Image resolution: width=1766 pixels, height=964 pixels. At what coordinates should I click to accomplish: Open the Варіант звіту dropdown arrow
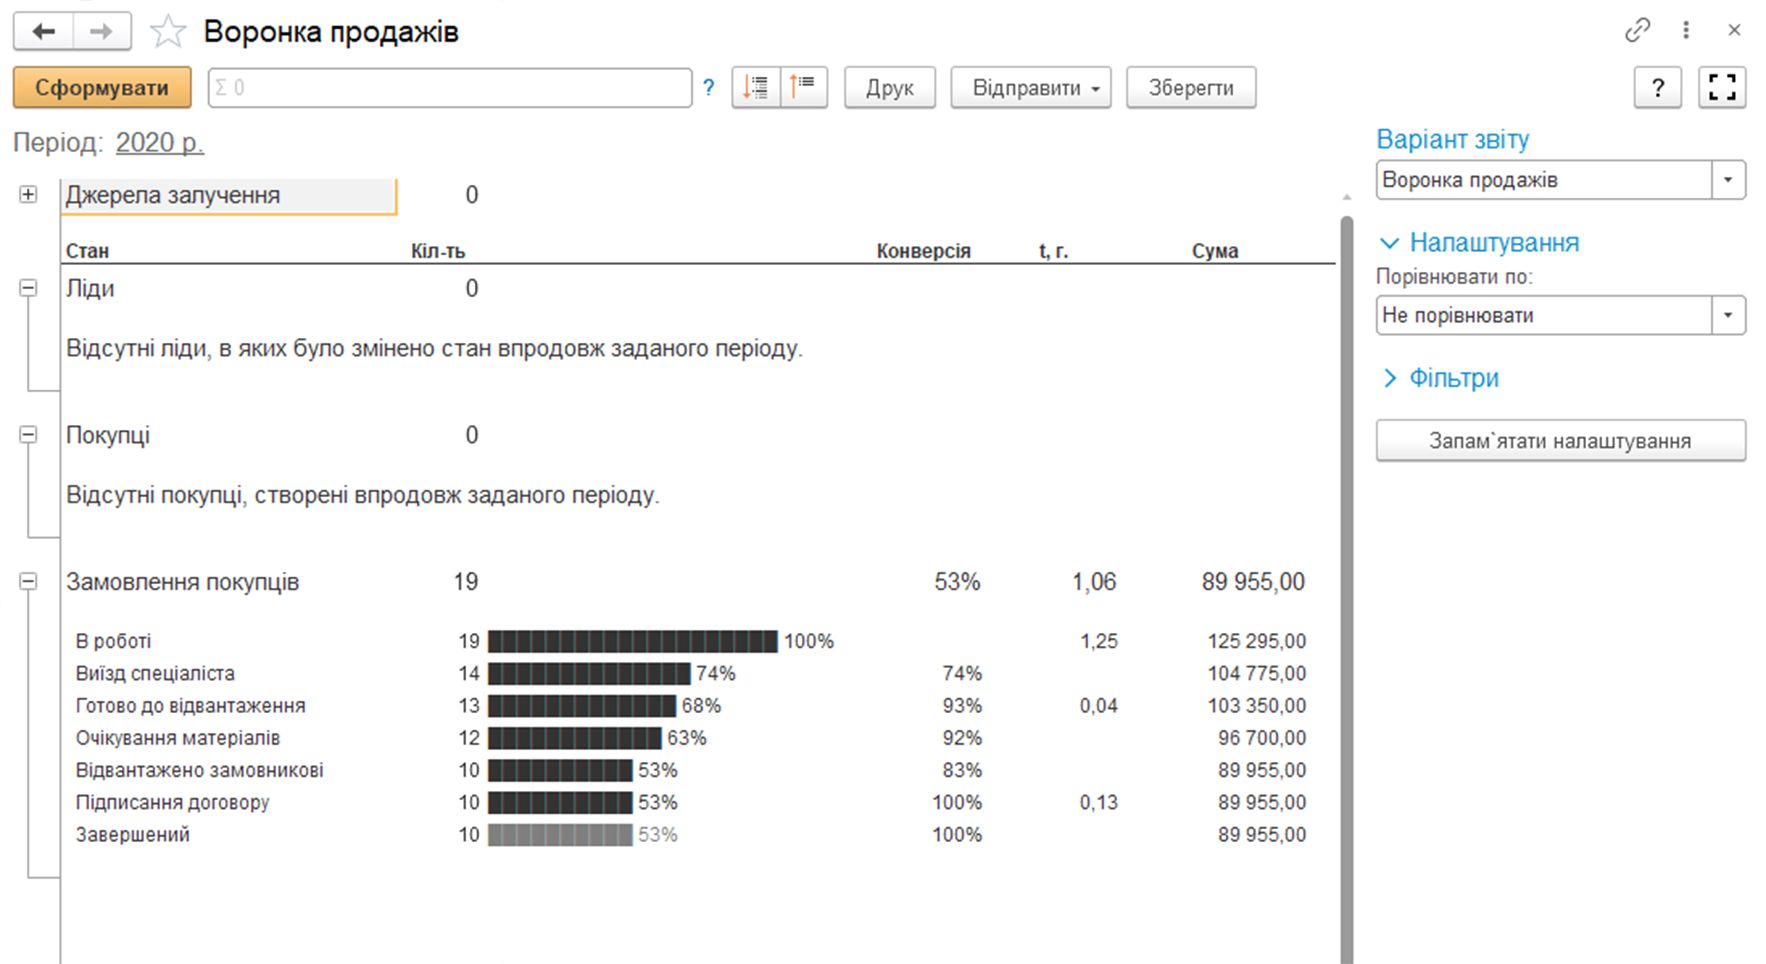click(1728, 180)
